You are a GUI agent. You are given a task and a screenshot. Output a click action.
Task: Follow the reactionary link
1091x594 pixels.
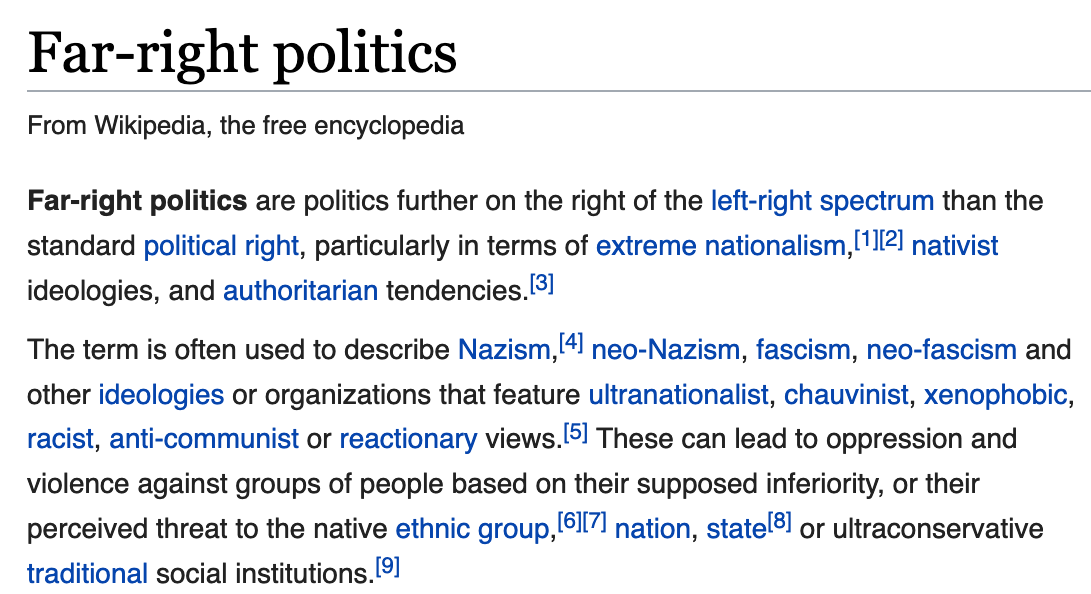(x=408, y=439)
